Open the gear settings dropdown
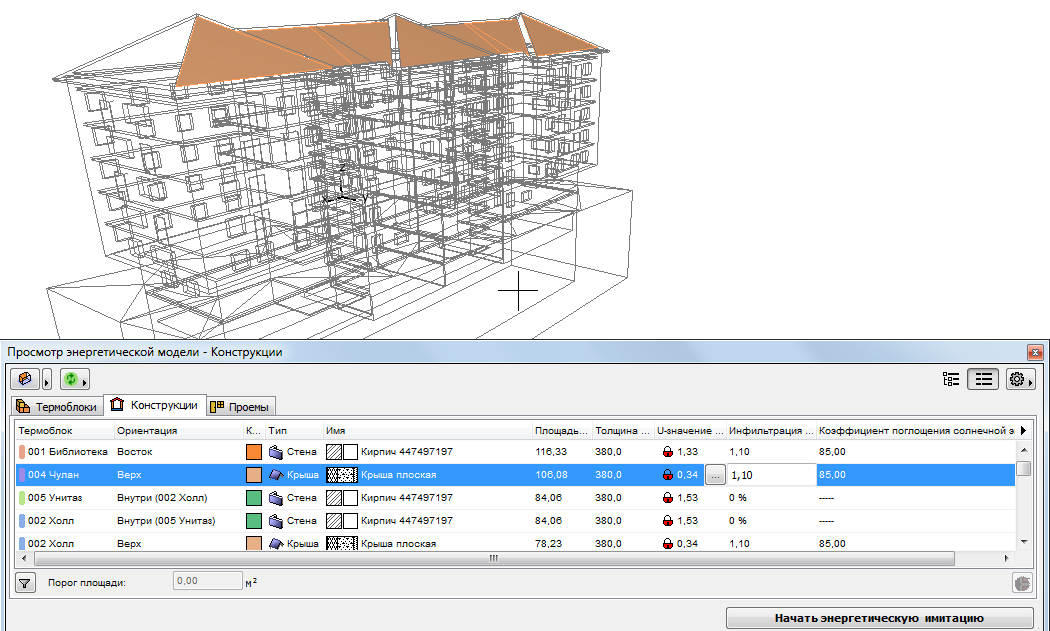The width and height of the screenshot is (1050, 631). (x=1021, y=379)
